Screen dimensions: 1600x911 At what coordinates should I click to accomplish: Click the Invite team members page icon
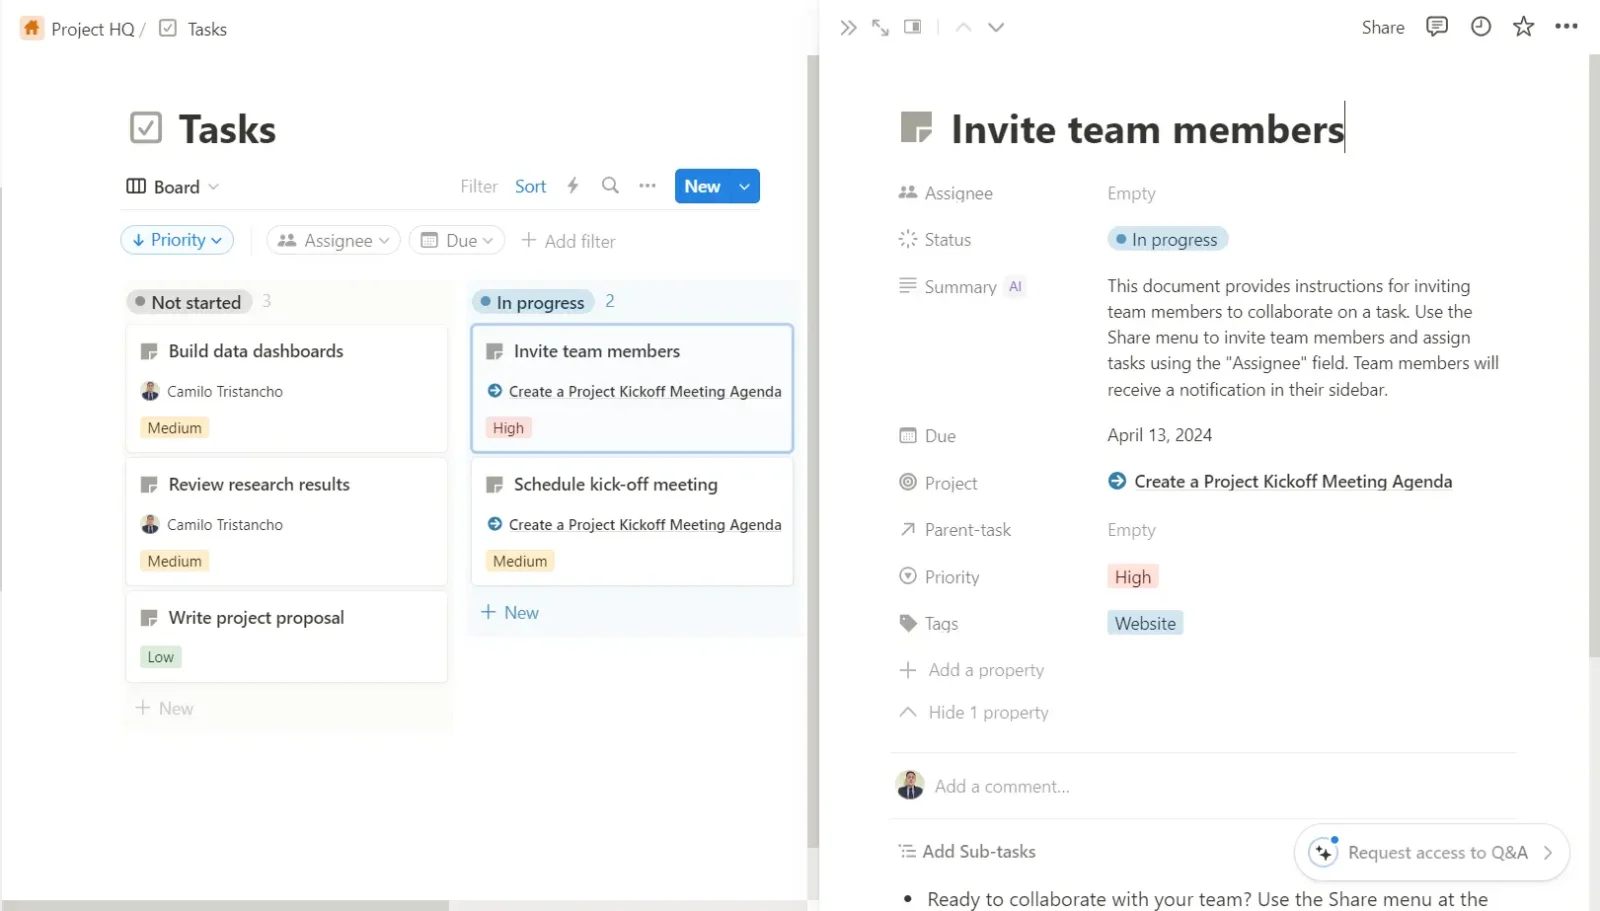916,128
